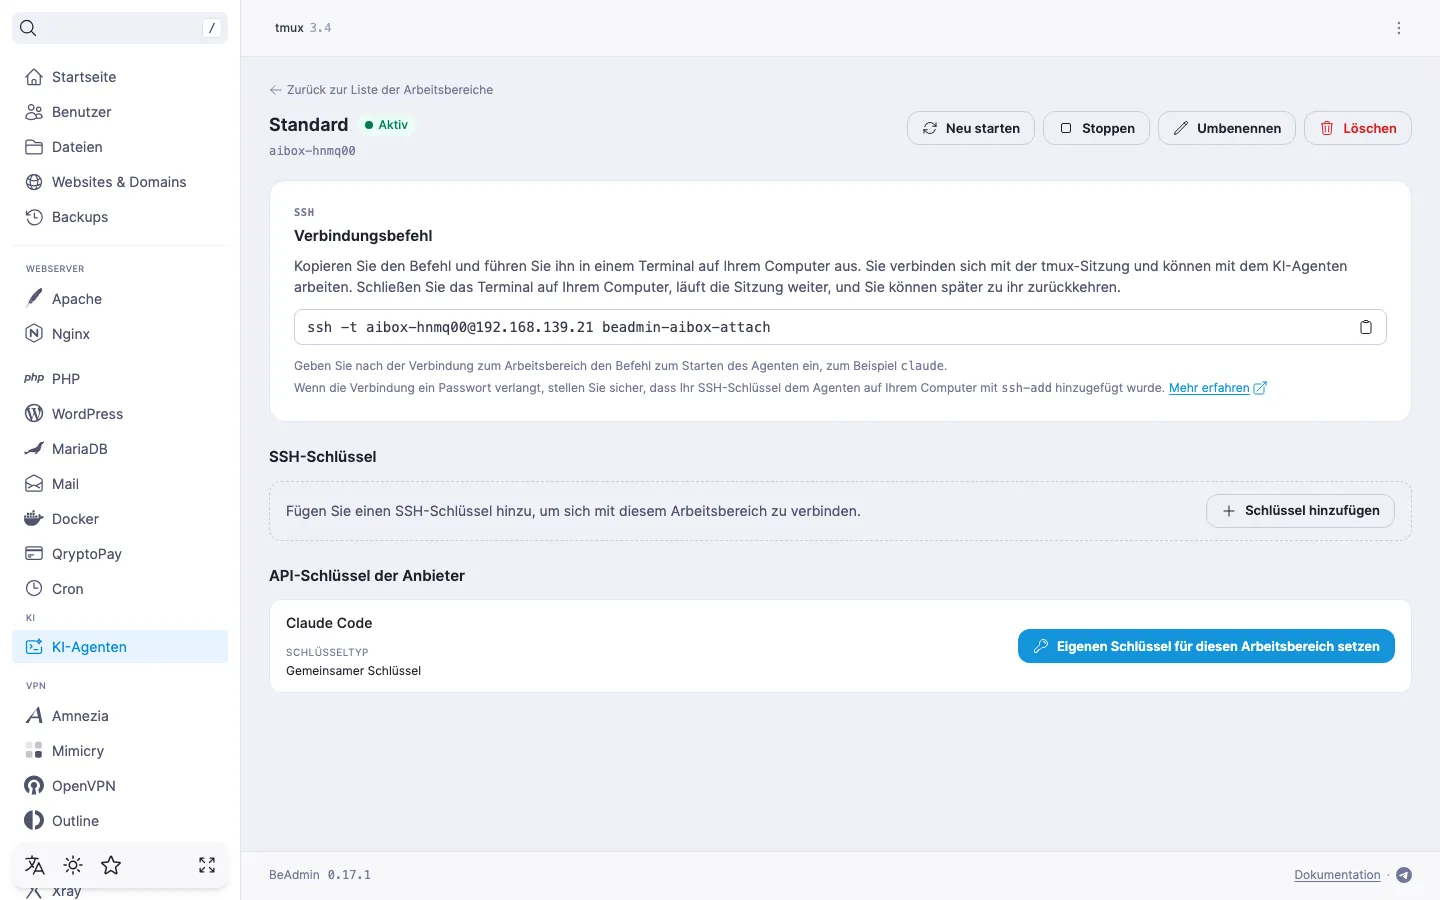Go to Cron jobs
The height and width of the screenshot is (900, 1440).
[120, 589]
